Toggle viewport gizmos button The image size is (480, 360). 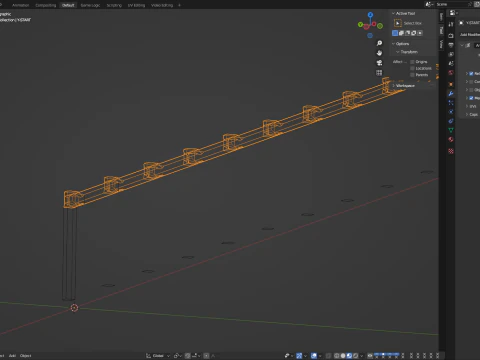pyautogui.click(x=299, y=356)
